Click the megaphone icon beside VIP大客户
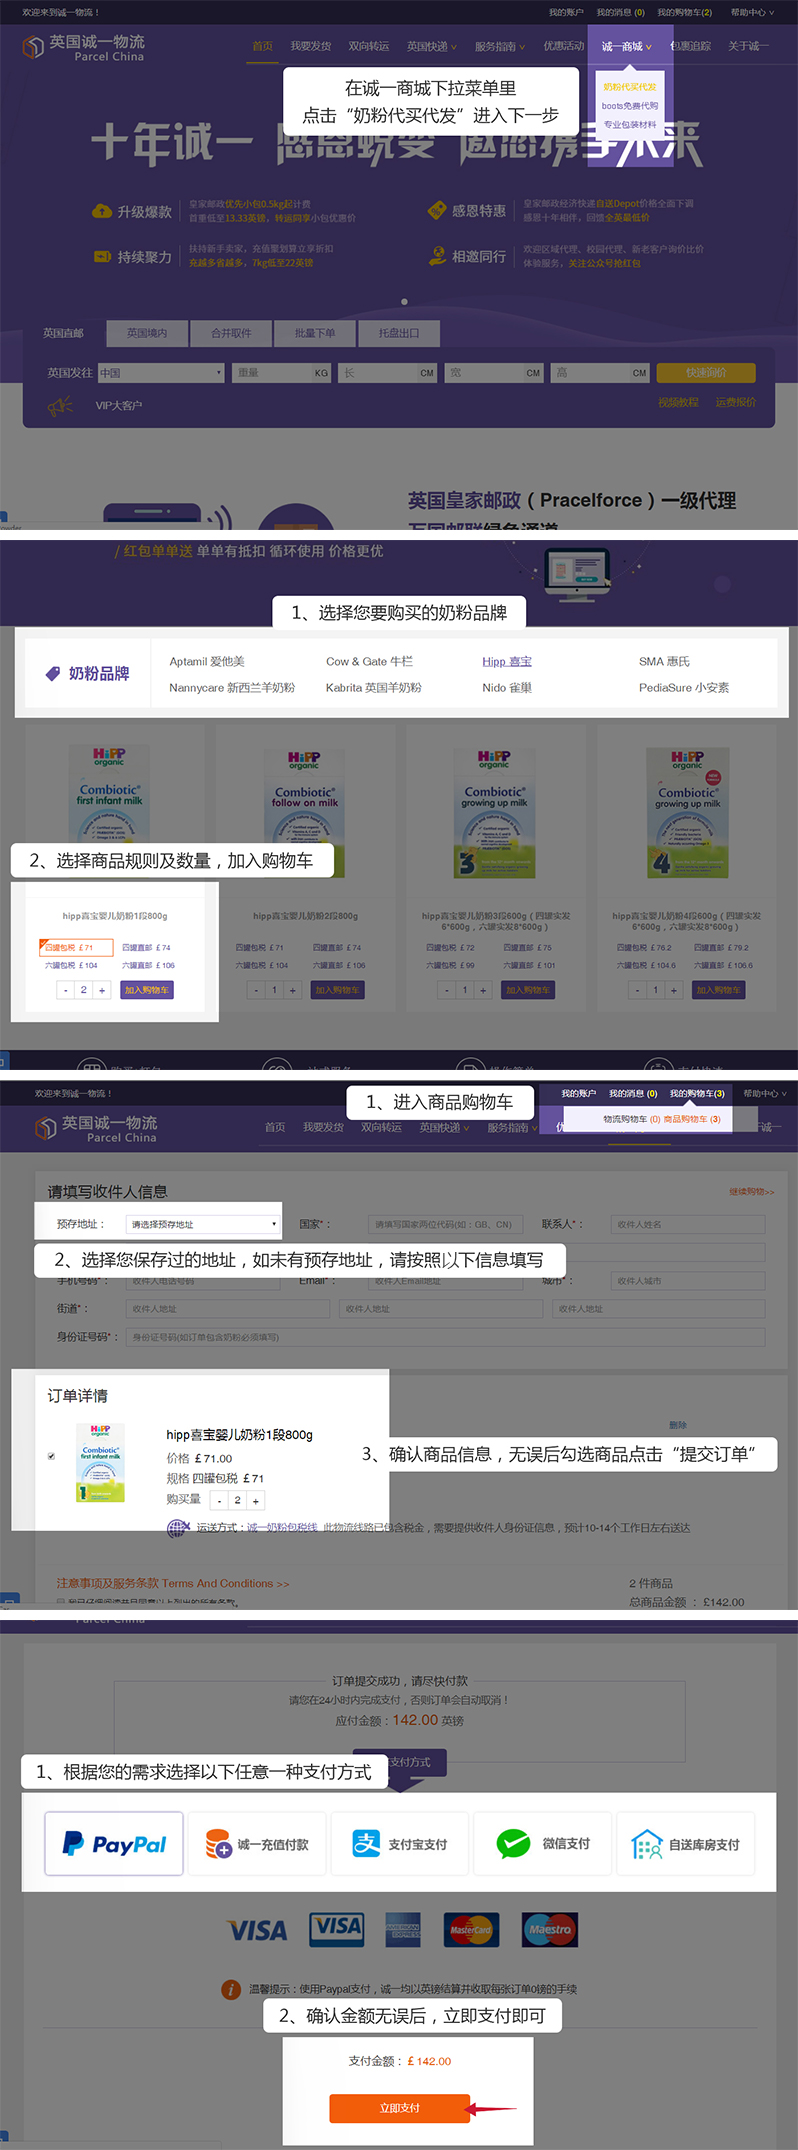The width and height of the screenshot is (798, 2150). [61, 406]
